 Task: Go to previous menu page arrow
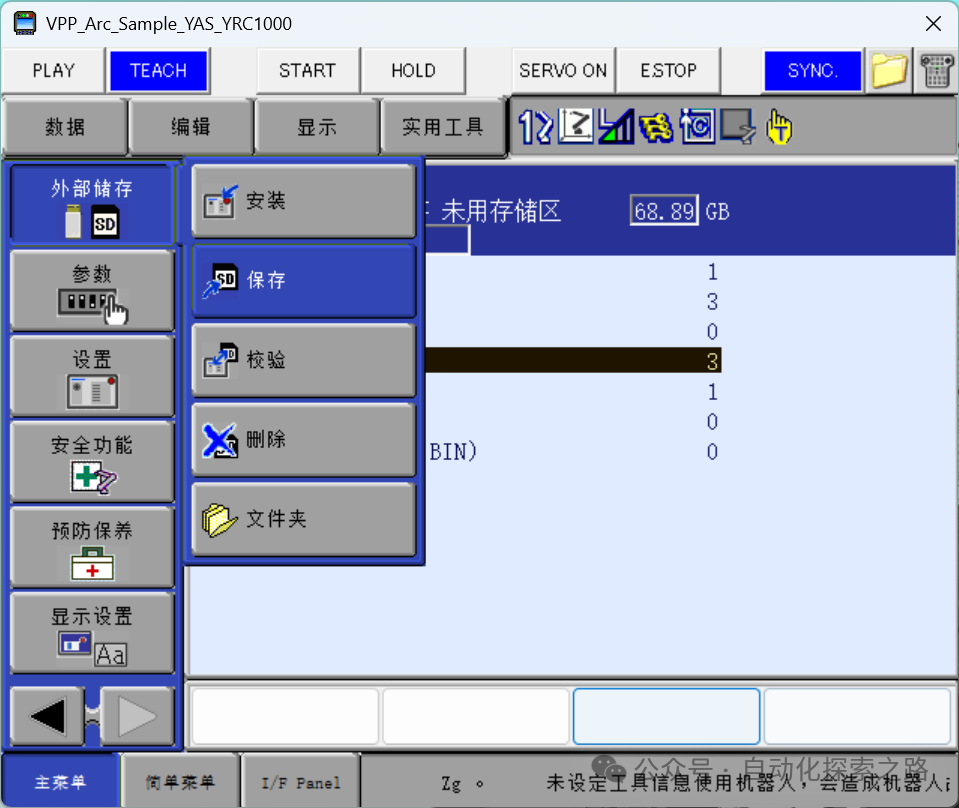click(47, 716)
